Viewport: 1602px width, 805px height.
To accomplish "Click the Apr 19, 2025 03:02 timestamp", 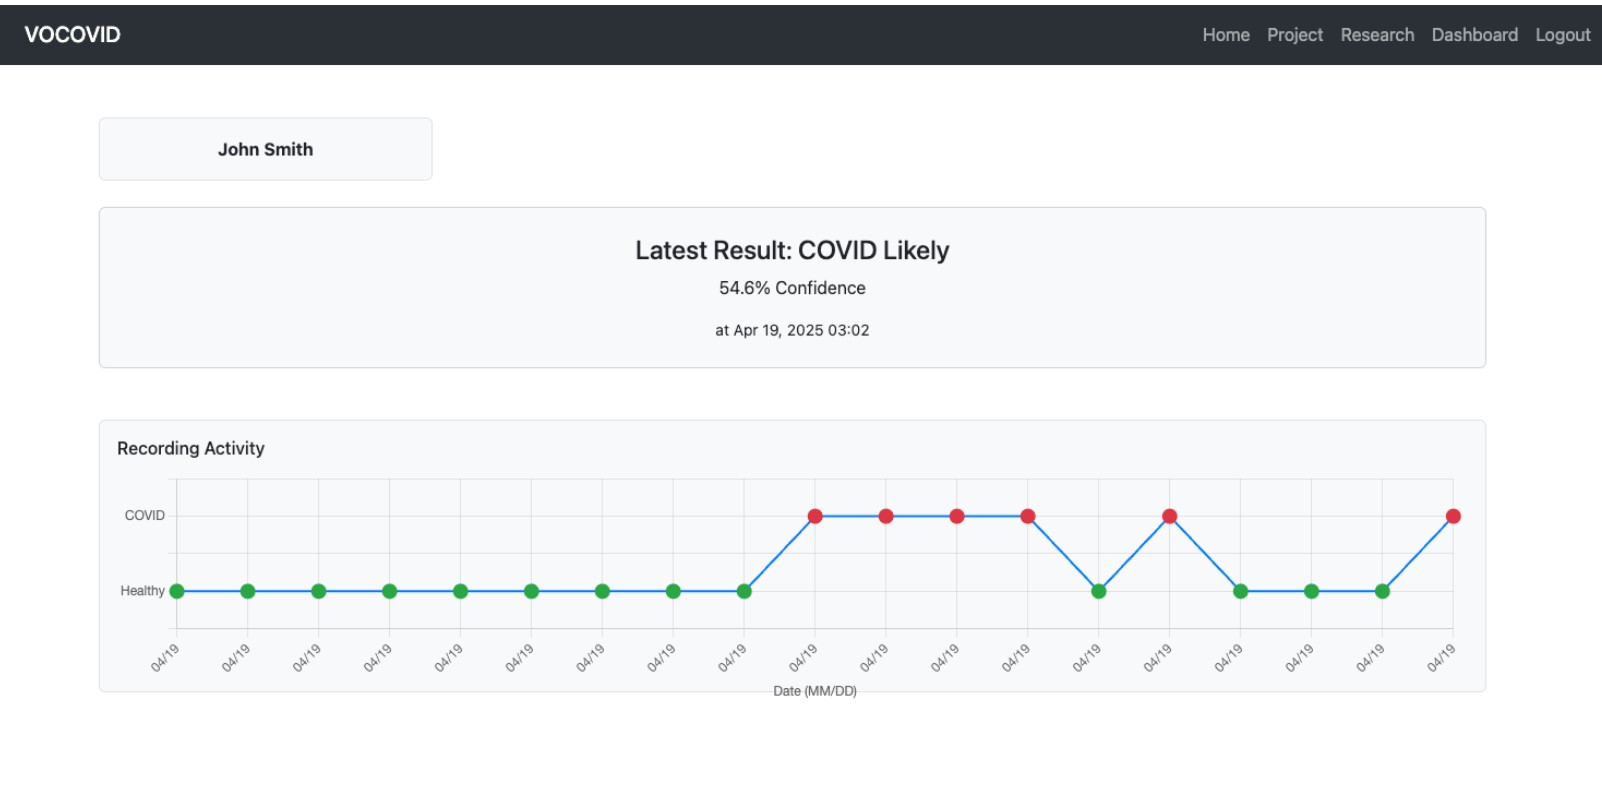I will [792, 330].
